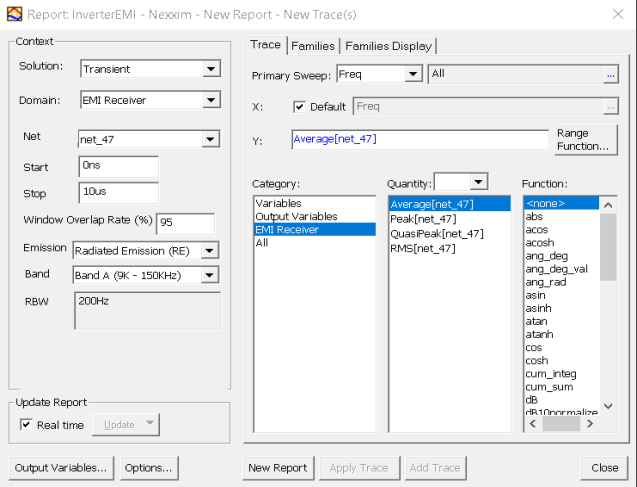Open the Range Function dialog
The height and width of the screenshot is (487, 637).
[x=586, y=140]
